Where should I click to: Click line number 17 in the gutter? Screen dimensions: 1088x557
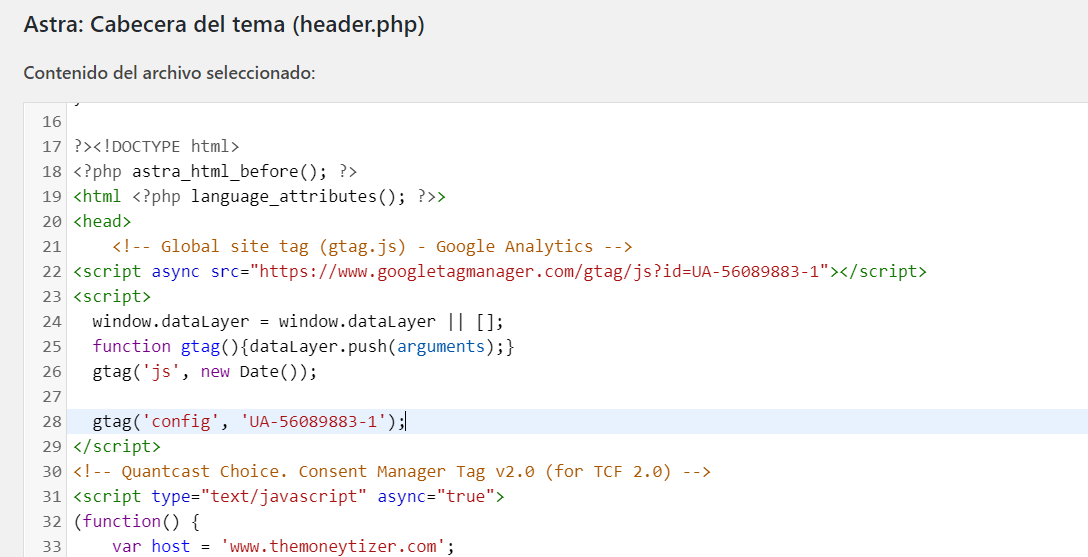click(x=52, y=146)
